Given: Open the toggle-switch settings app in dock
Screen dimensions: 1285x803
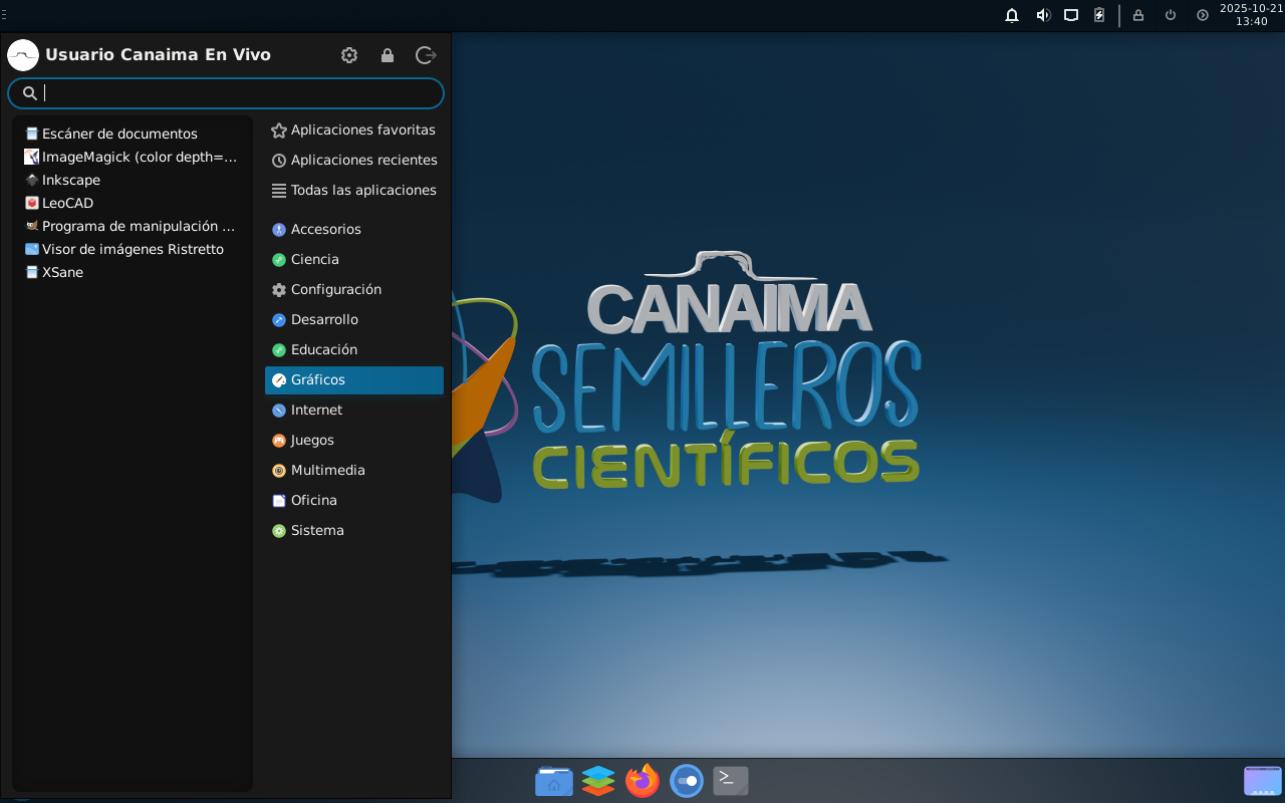Looking at the screenshot, I should point(686,780).
